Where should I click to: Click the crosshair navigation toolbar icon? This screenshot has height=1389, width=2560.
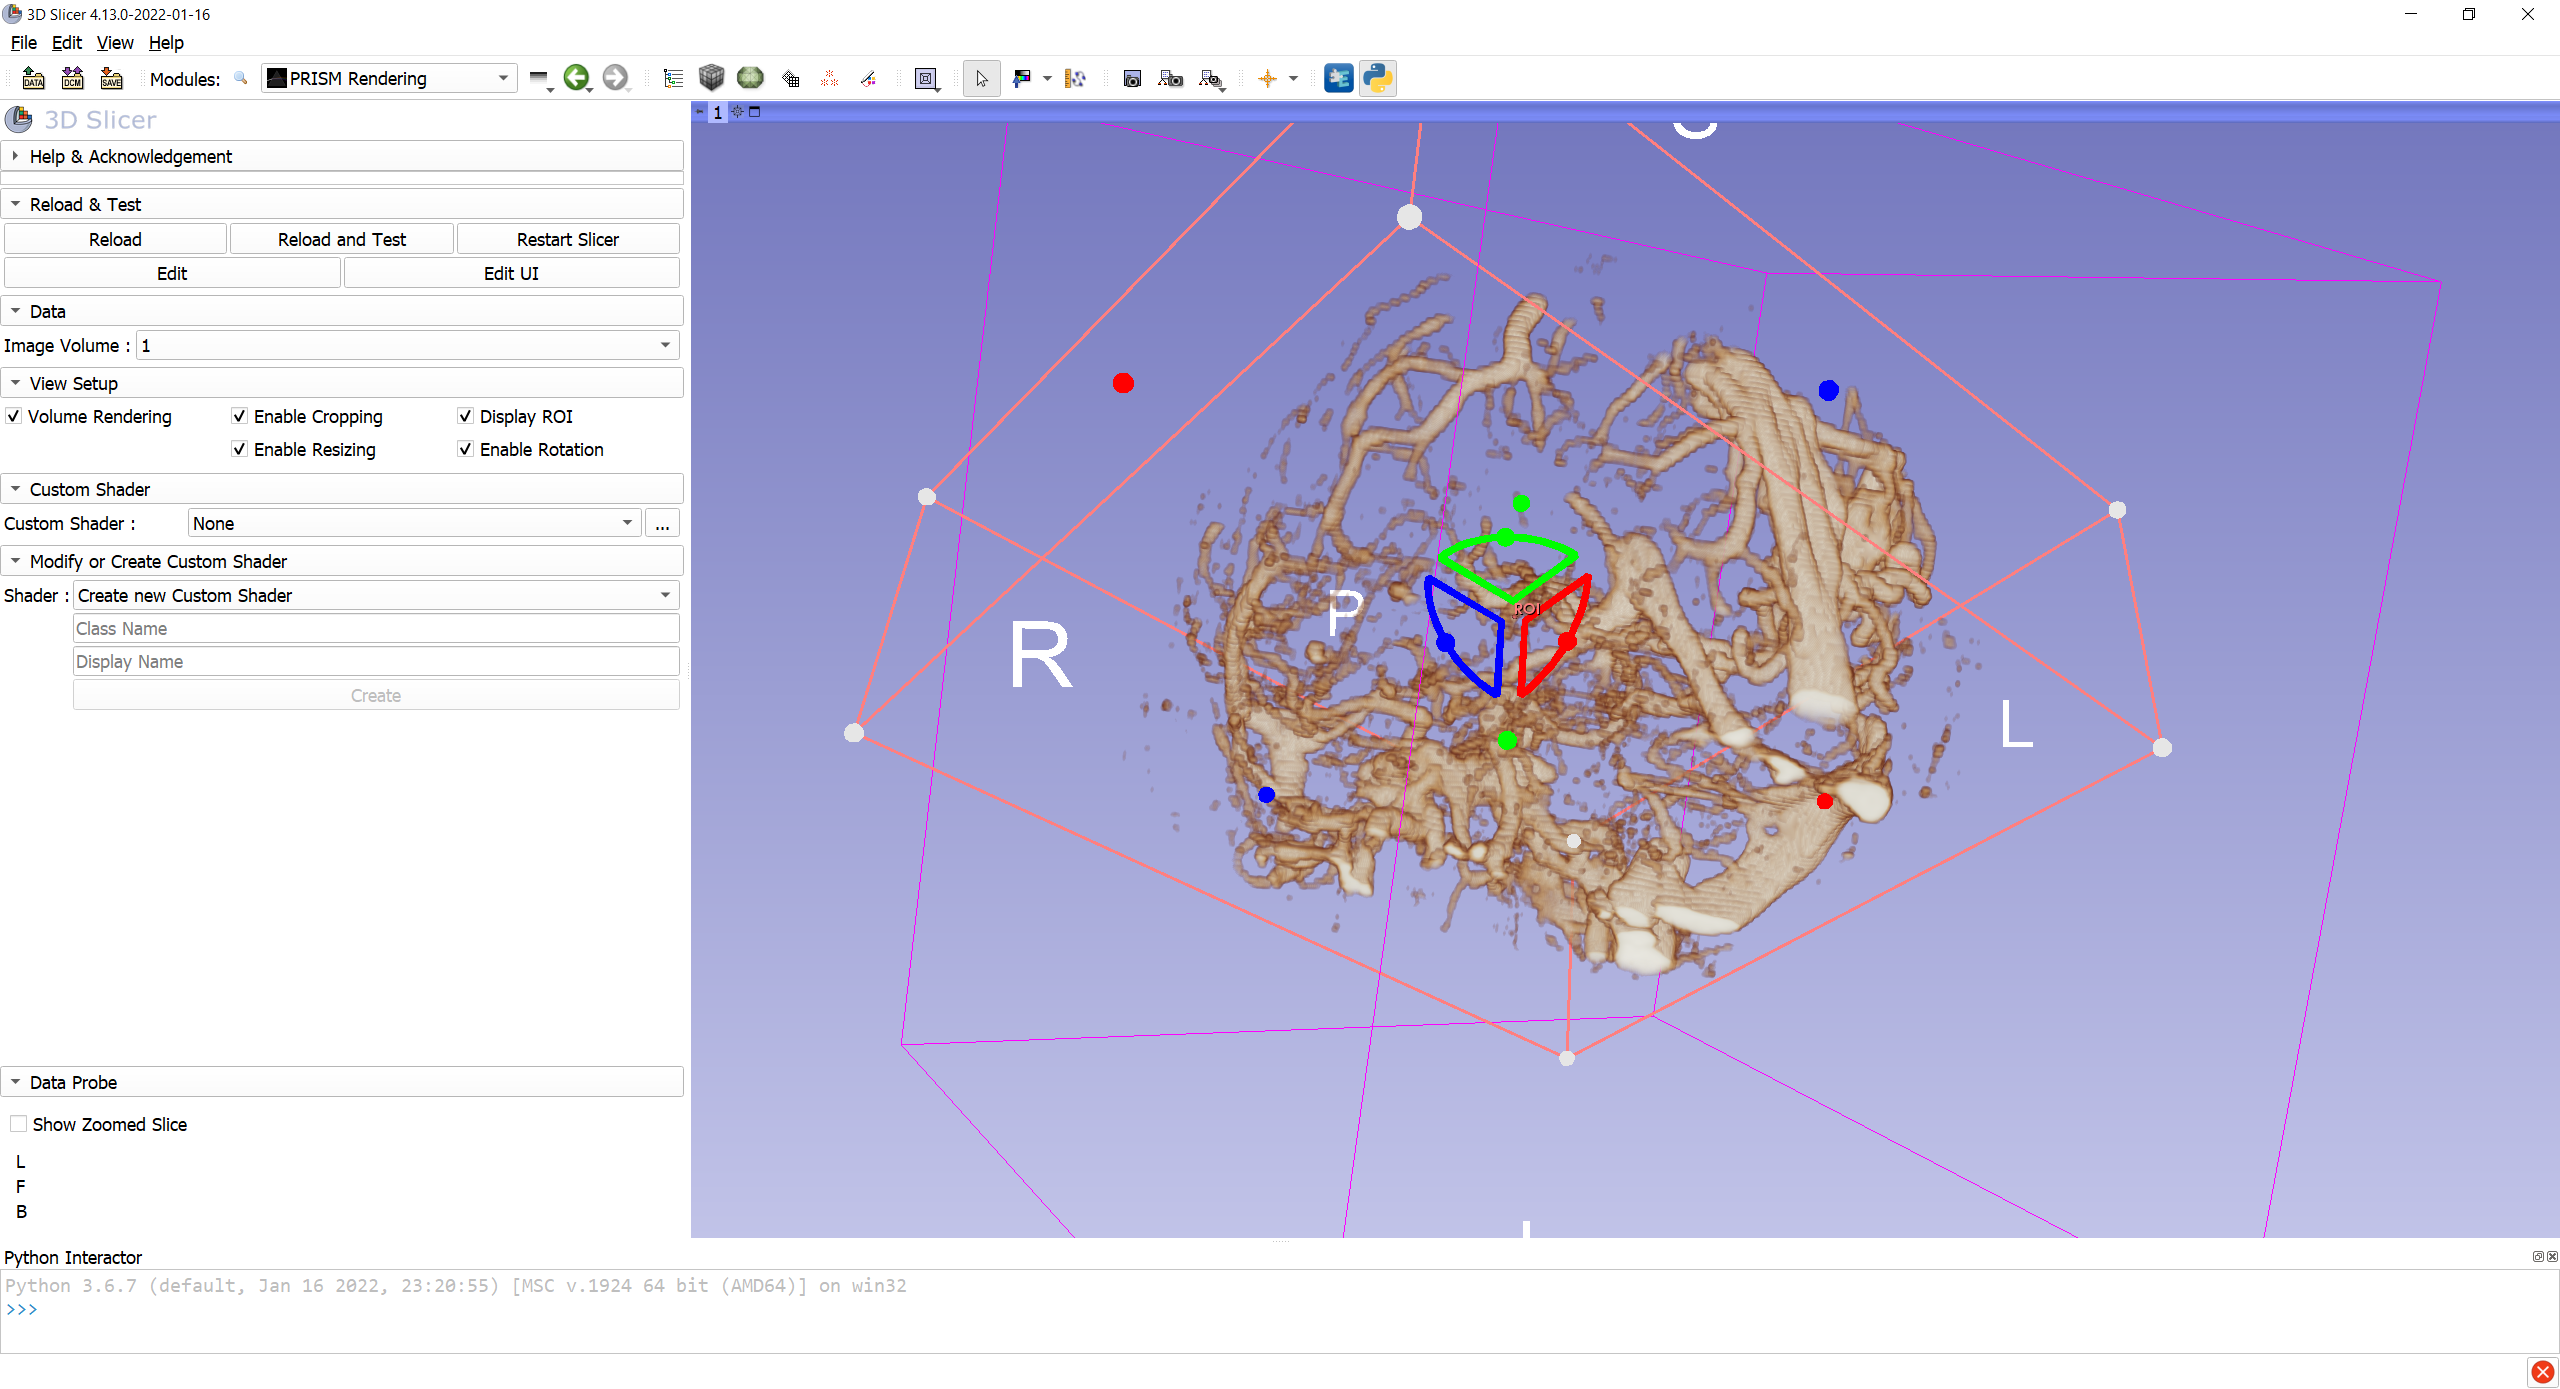[1269, 78]
